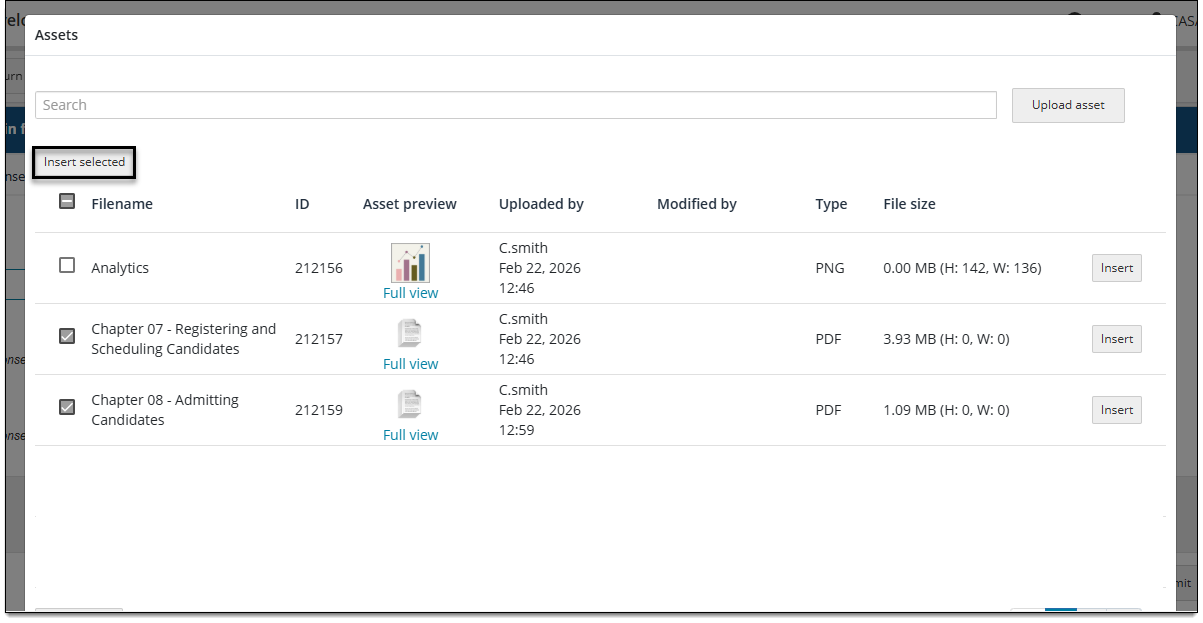Click the Upload asset button
Screen dimensions: 1203x623
click(1068, 105)
